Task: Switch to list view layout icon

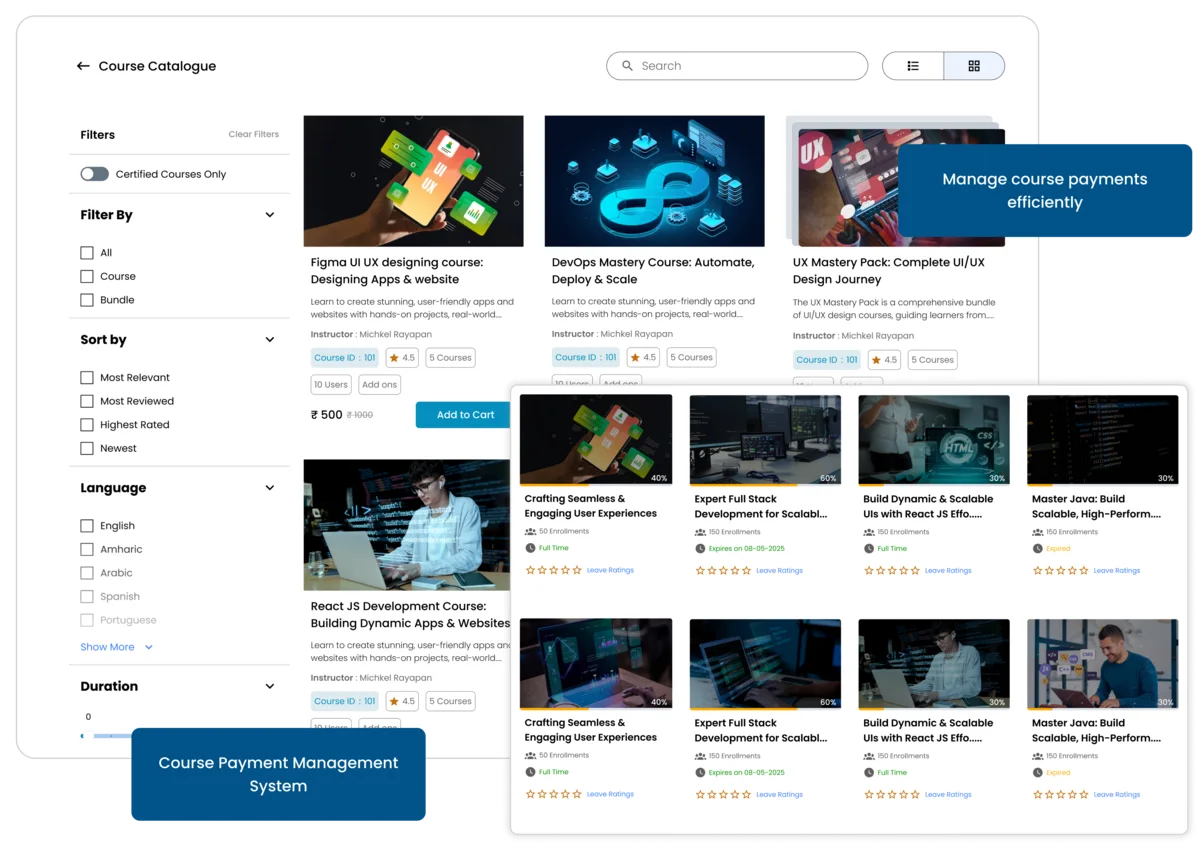Action: coord(913,66)
